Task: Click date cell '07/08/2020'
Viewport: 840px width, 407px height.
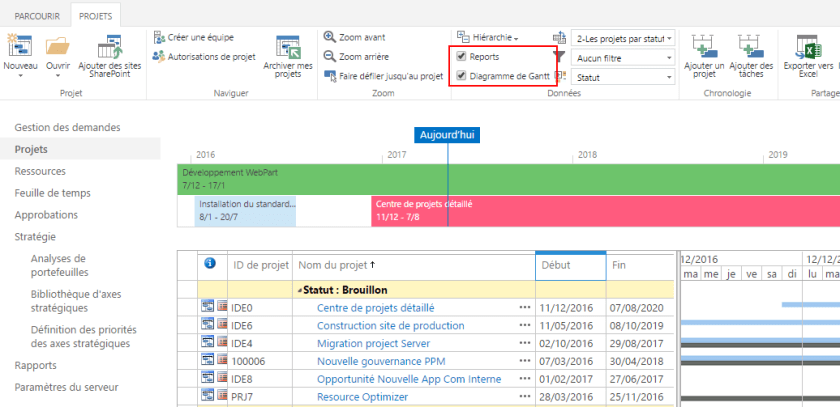Action: [x=640, y=308]
